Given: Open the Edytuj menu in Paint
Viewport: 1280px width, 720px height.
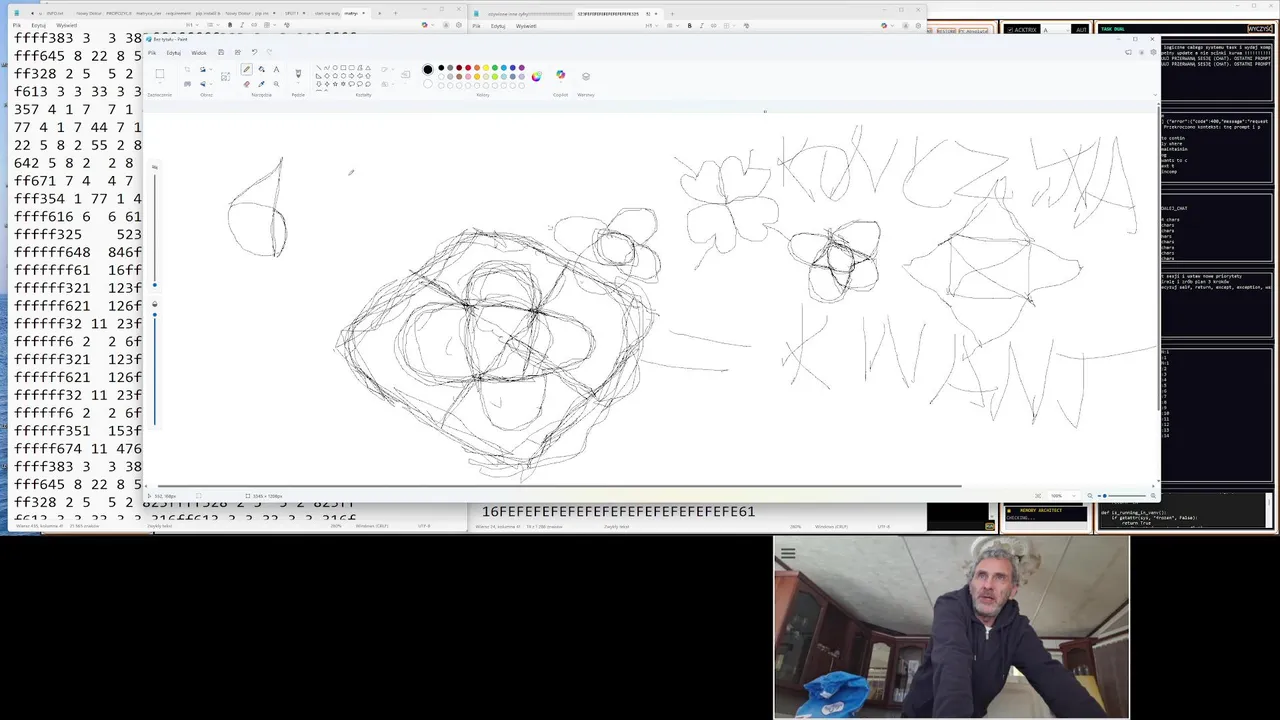Looking at the screenshot, I should pos(174,52).
